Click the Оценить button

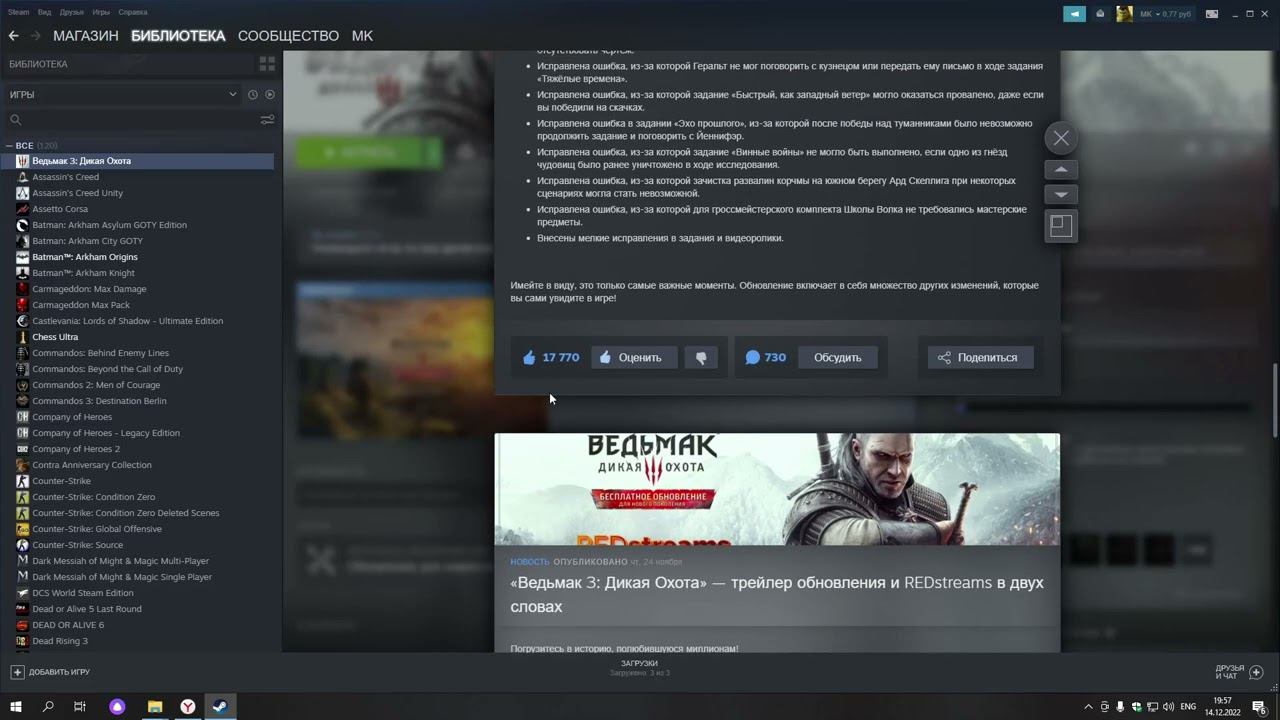point(634,357)
